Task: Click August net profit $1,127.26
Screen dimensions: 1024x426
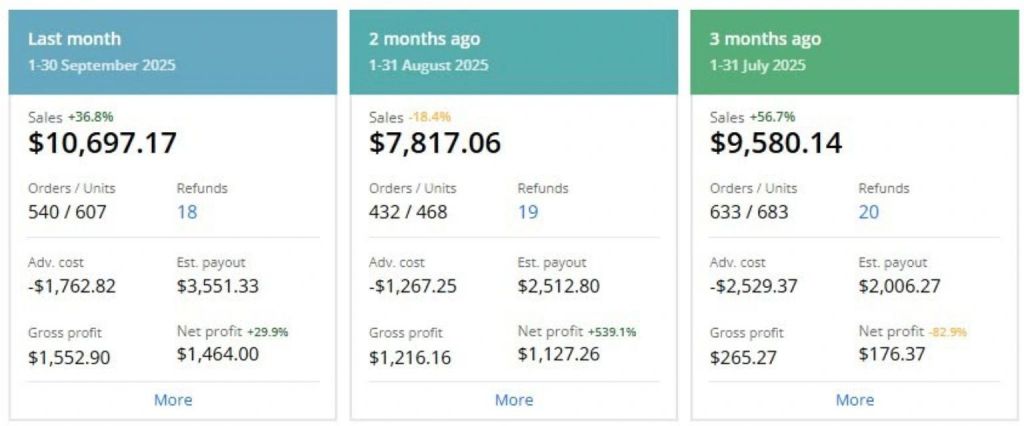Action: [559, 354]
